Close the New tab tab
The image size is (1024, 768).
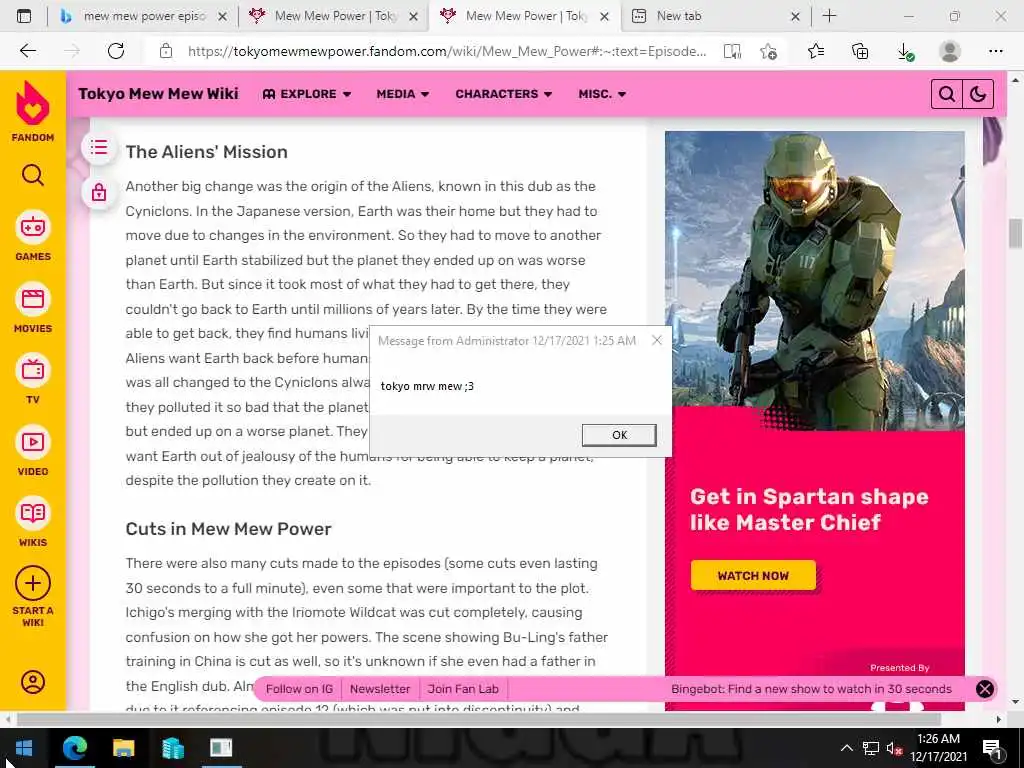coord(795,16)
